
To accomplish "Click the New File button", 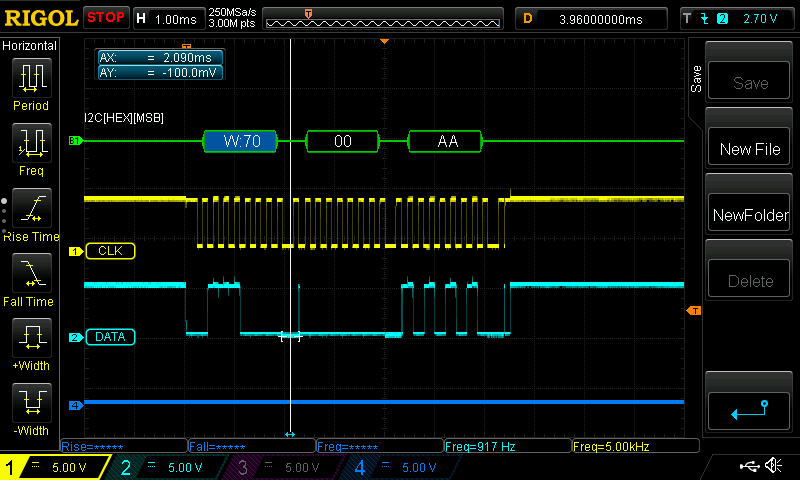I will [749, 147].
